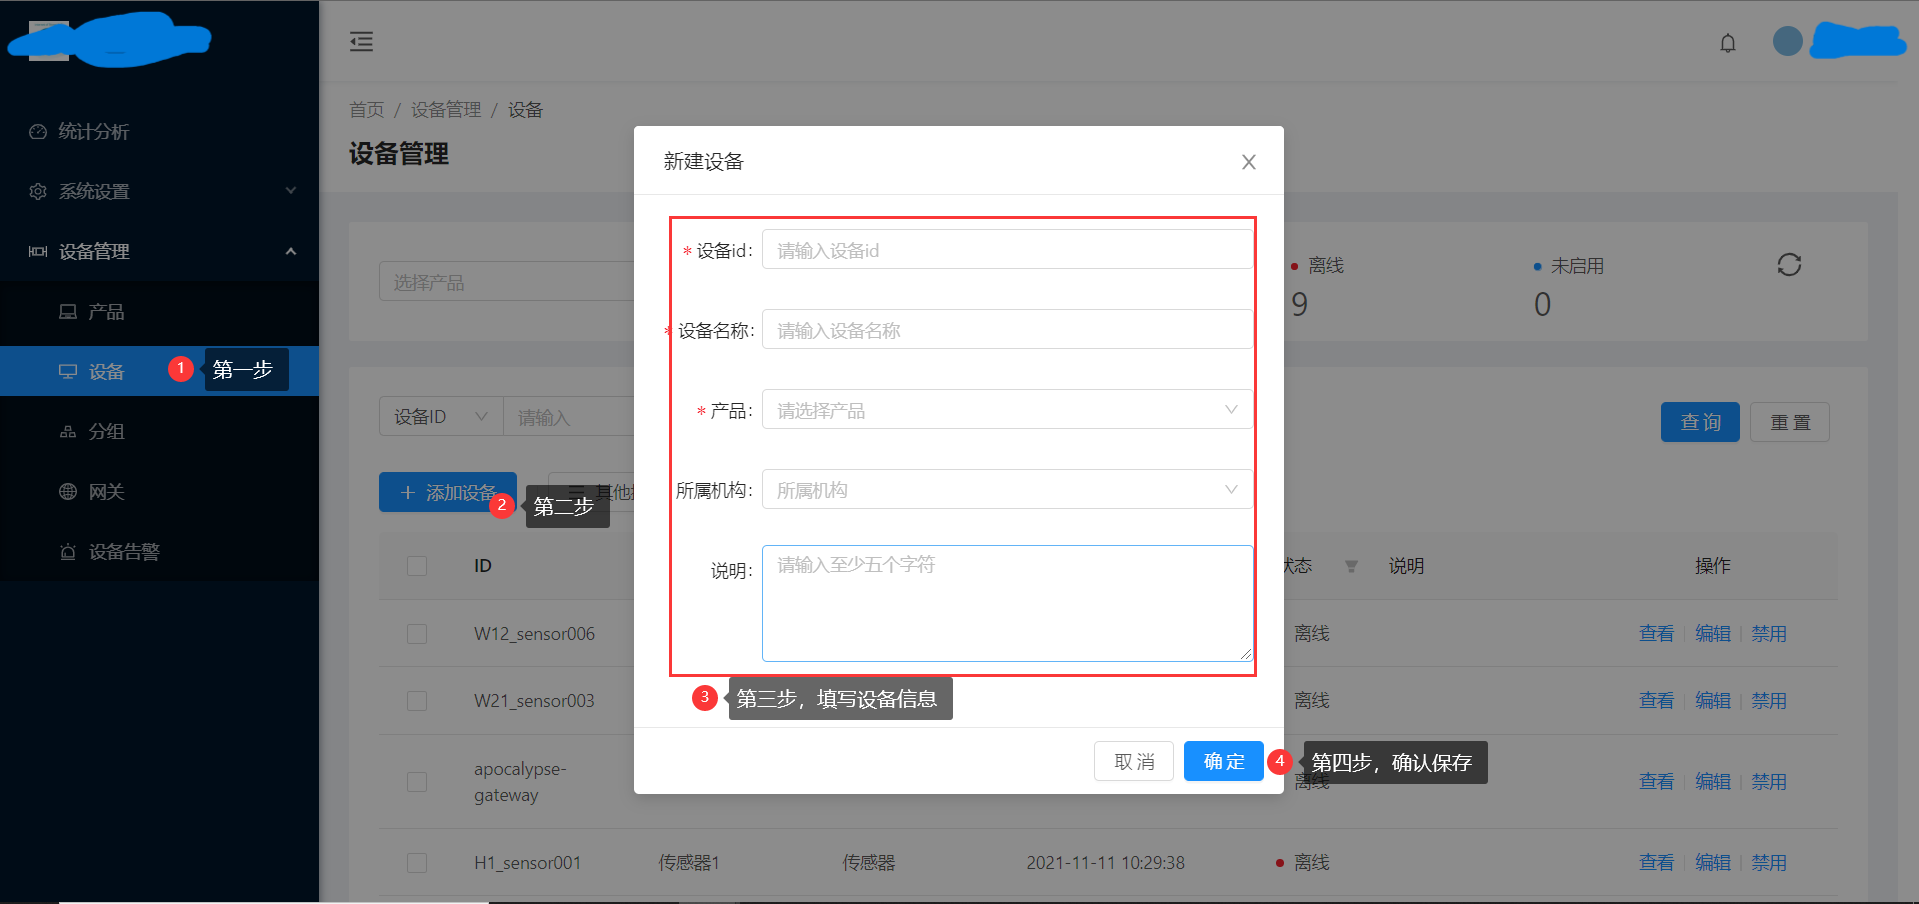The image size is (1919, 904).
Task: Check the W21_sensor003 row checkbox
Action: [417, 701]
